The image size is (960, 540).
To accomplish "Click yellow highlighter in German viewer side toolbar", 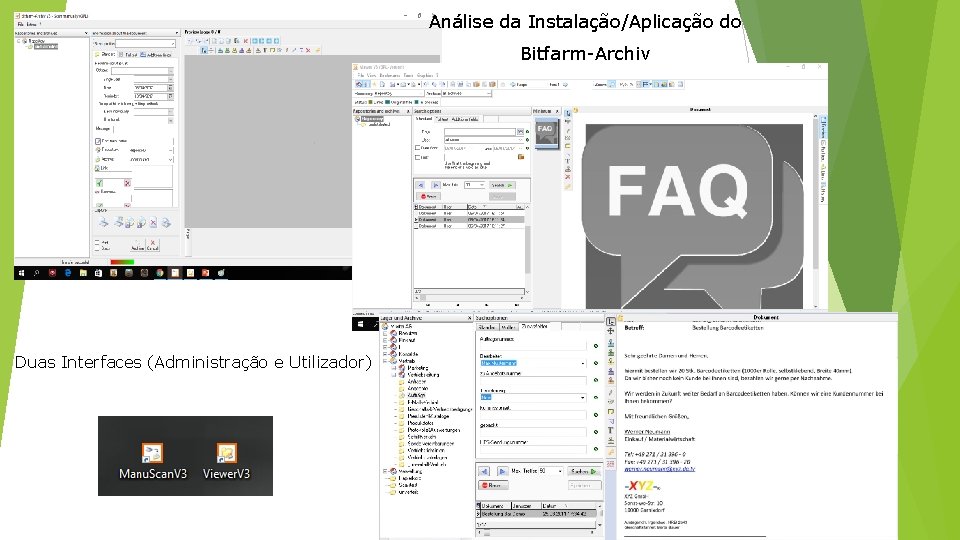I will click(610, 452).
